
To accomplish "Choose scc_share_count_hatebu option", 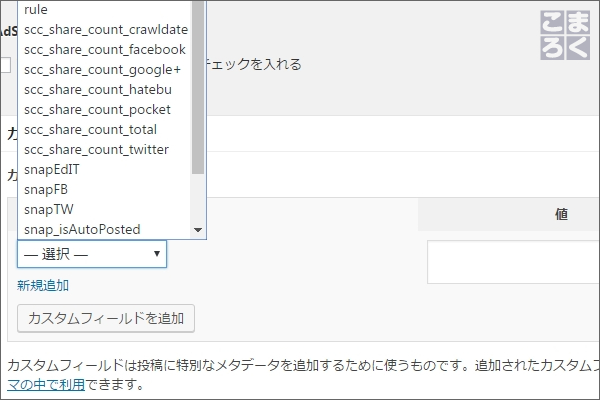I will [104, 90].
